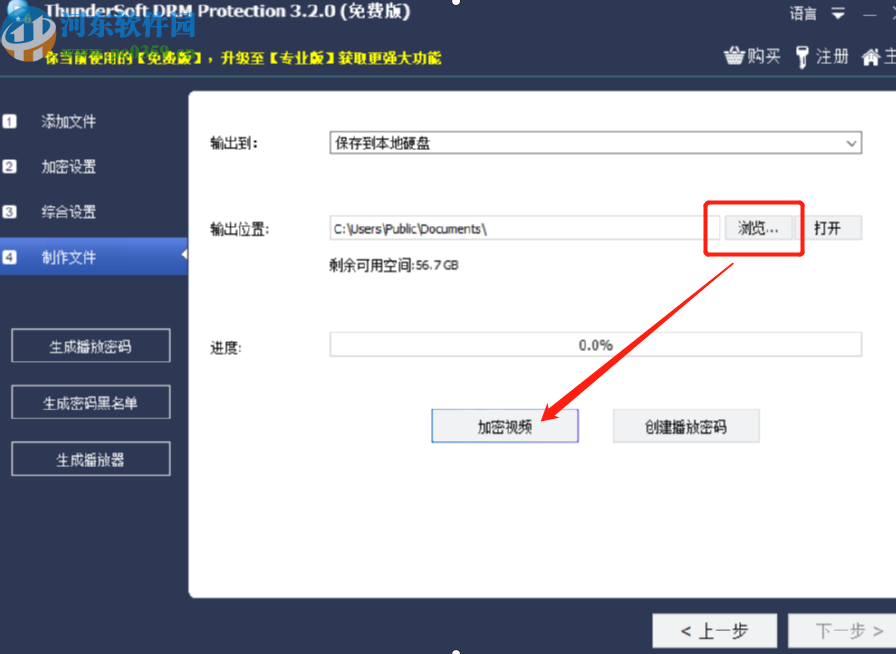Click step 4 icon beside 制作文件

coord(10,256)
